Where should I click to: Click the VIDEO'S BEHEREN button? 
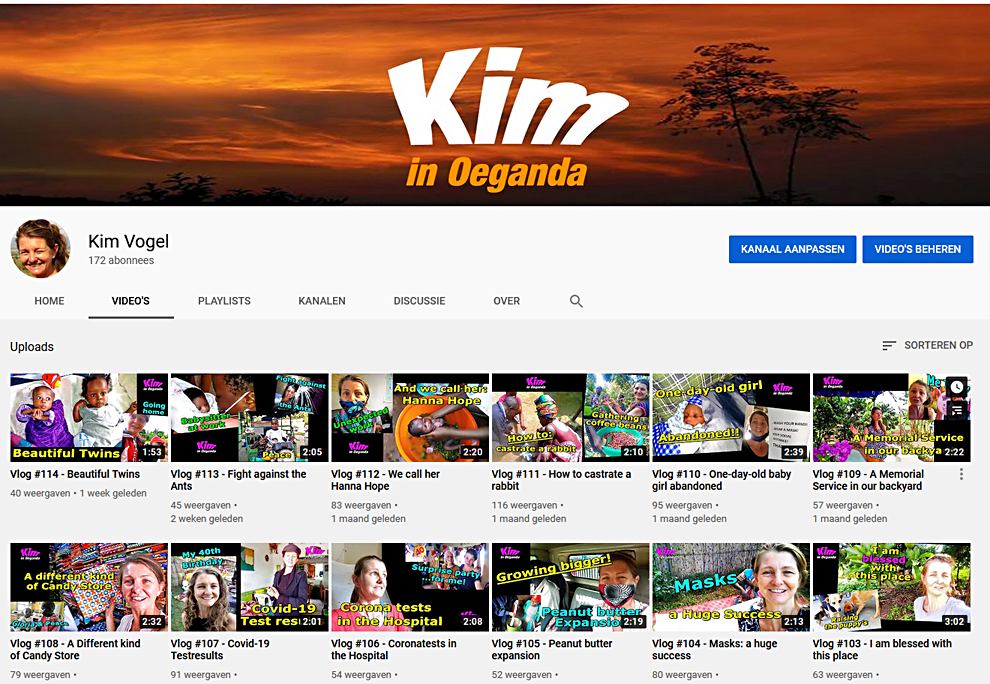(x=917, y=249)
